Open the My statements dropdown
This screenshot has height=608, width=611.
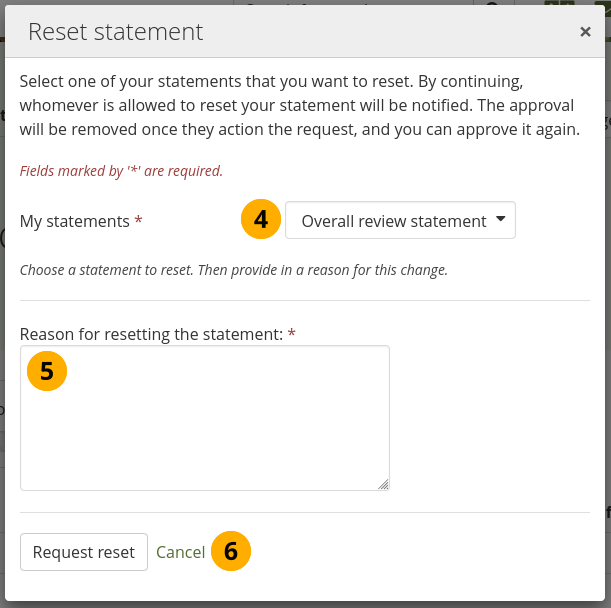tap(393, 221)
